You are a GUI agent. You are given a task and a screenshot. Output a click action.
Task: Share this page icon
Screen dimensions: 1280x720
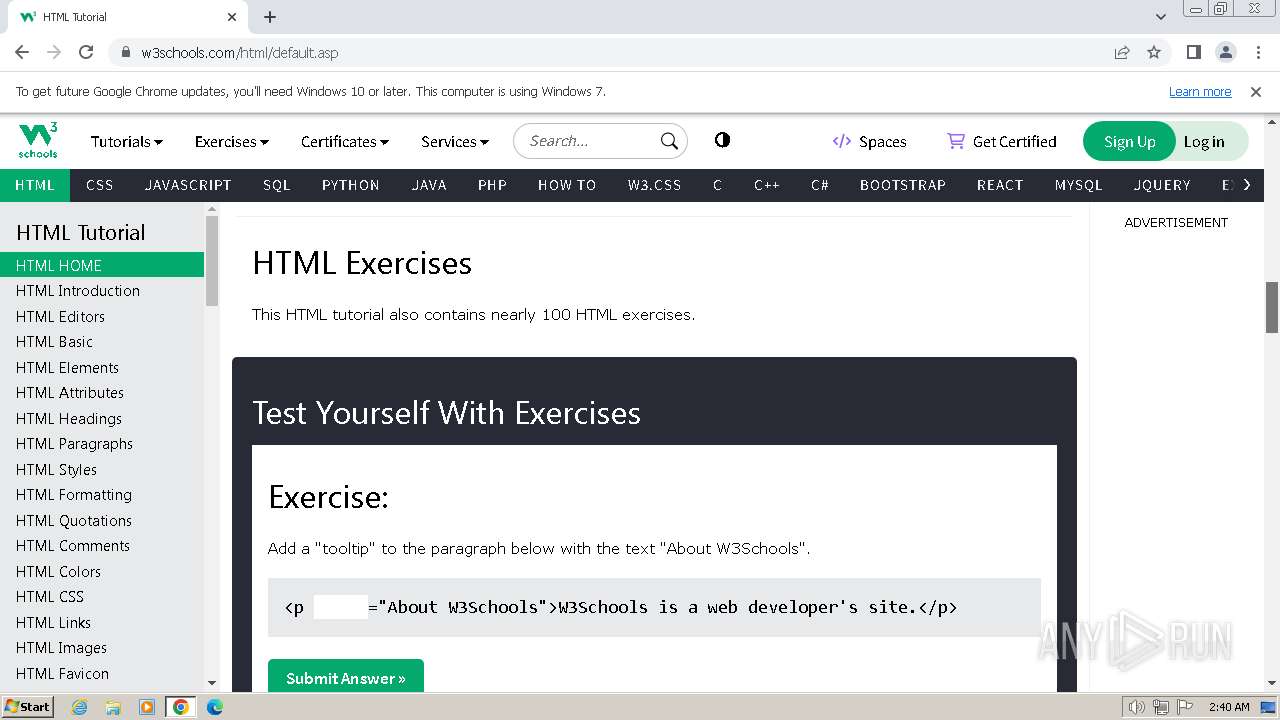point(1122,52)
